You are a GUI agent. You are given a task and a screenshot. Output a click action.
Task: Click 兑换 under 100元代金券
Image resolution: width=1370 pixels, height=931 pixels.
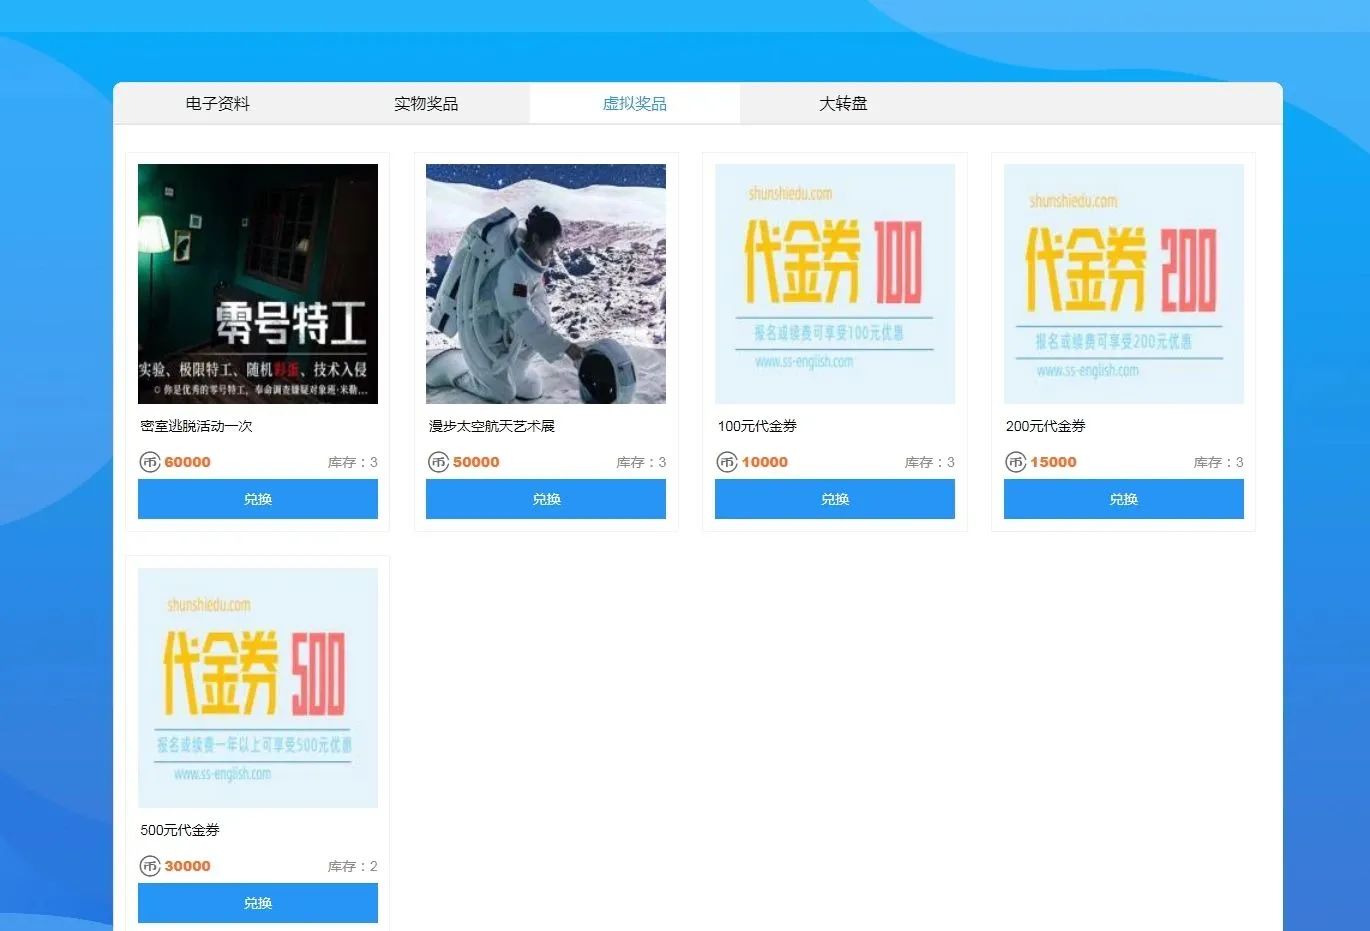[x=835, y=499]
